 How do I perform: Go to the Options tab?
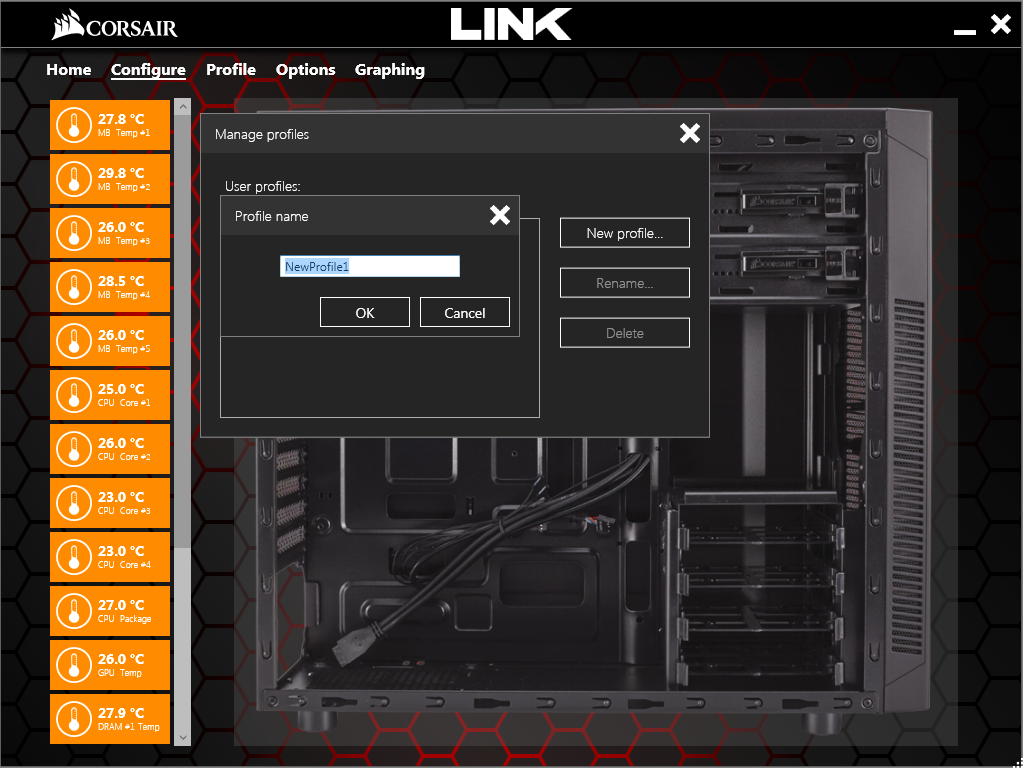coord(305,70)
